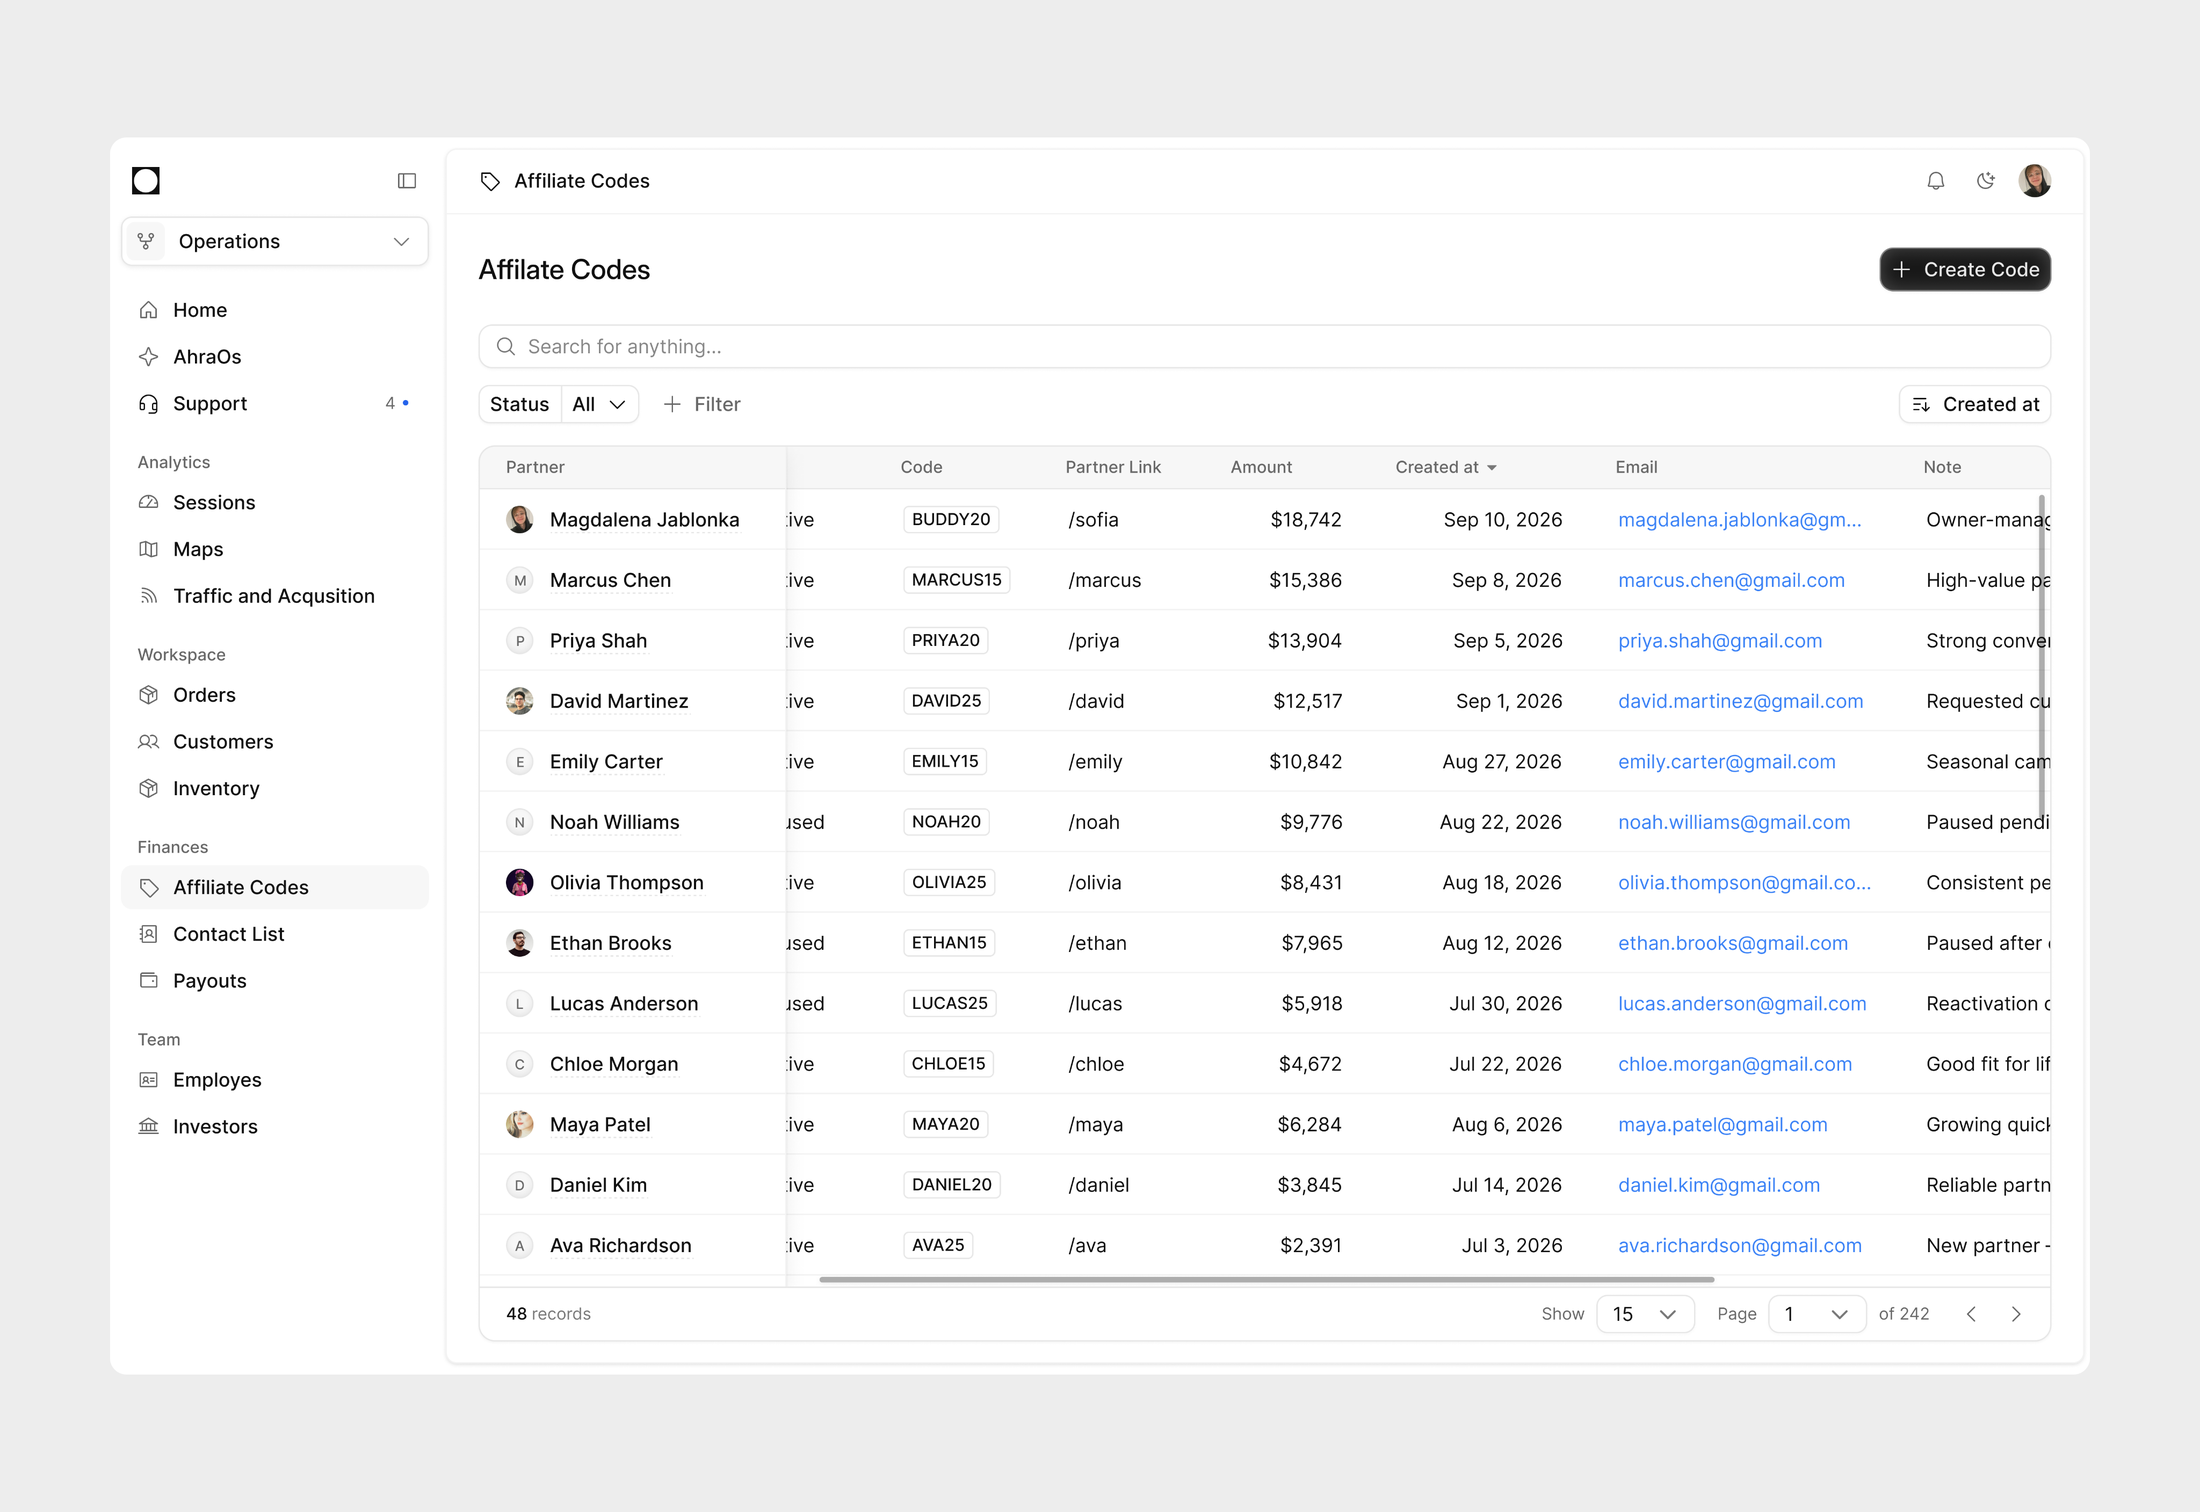The width and height of the screenshot is (2200, 1512).
Task: Open notifications bell icon
Action: (1936, 181)
